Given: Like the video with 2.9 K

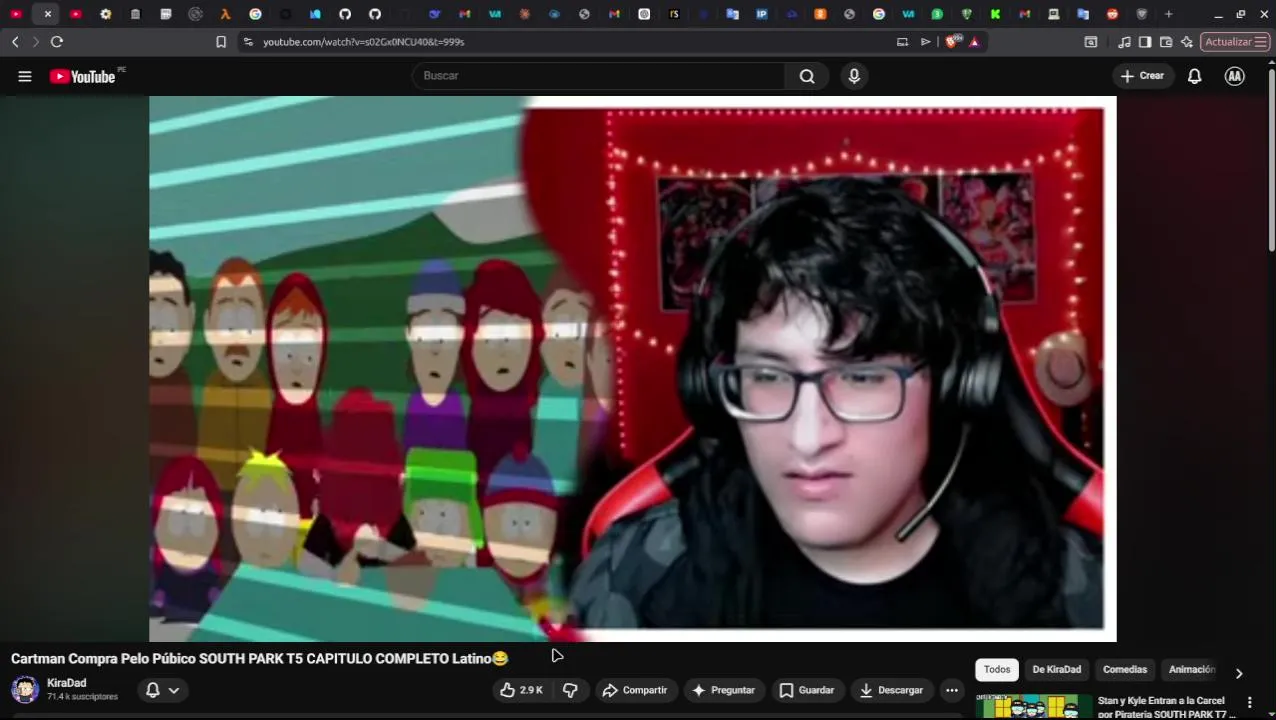Looking at the screenshot, I should tap(522, 690).
